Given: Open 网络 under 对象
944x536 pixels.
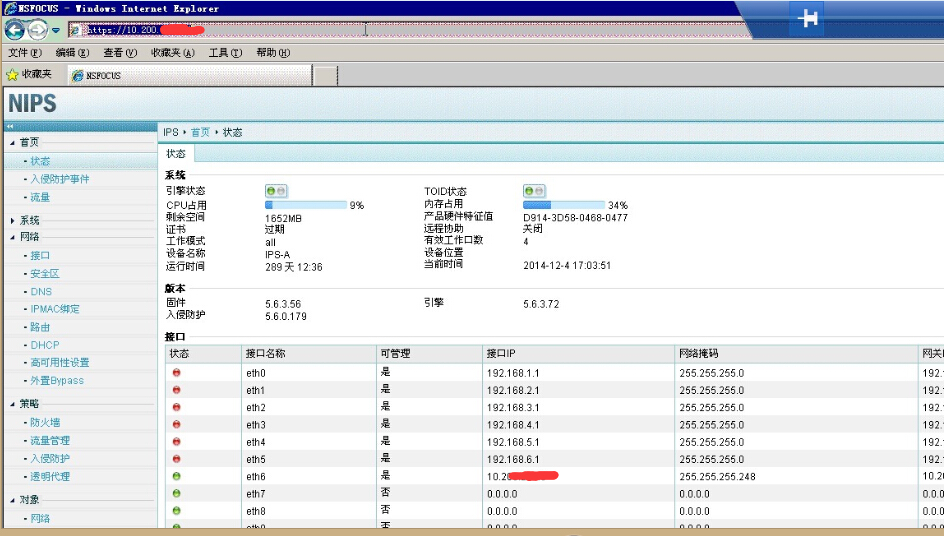Looking at the screenshot, I should pos(40,519).
